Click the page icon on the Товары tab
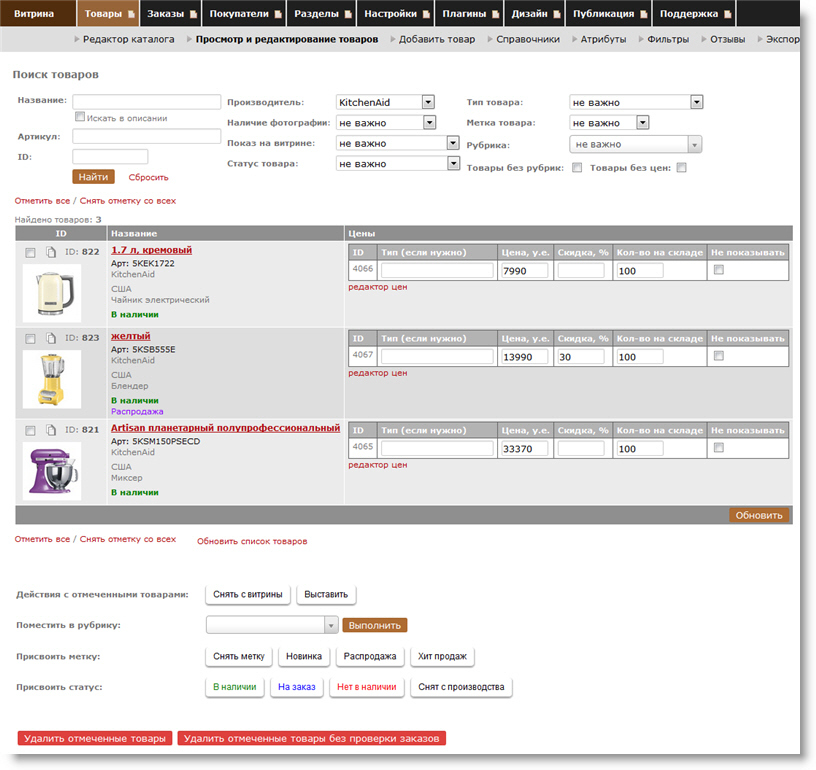816x770 pixels. pos(131,14)
